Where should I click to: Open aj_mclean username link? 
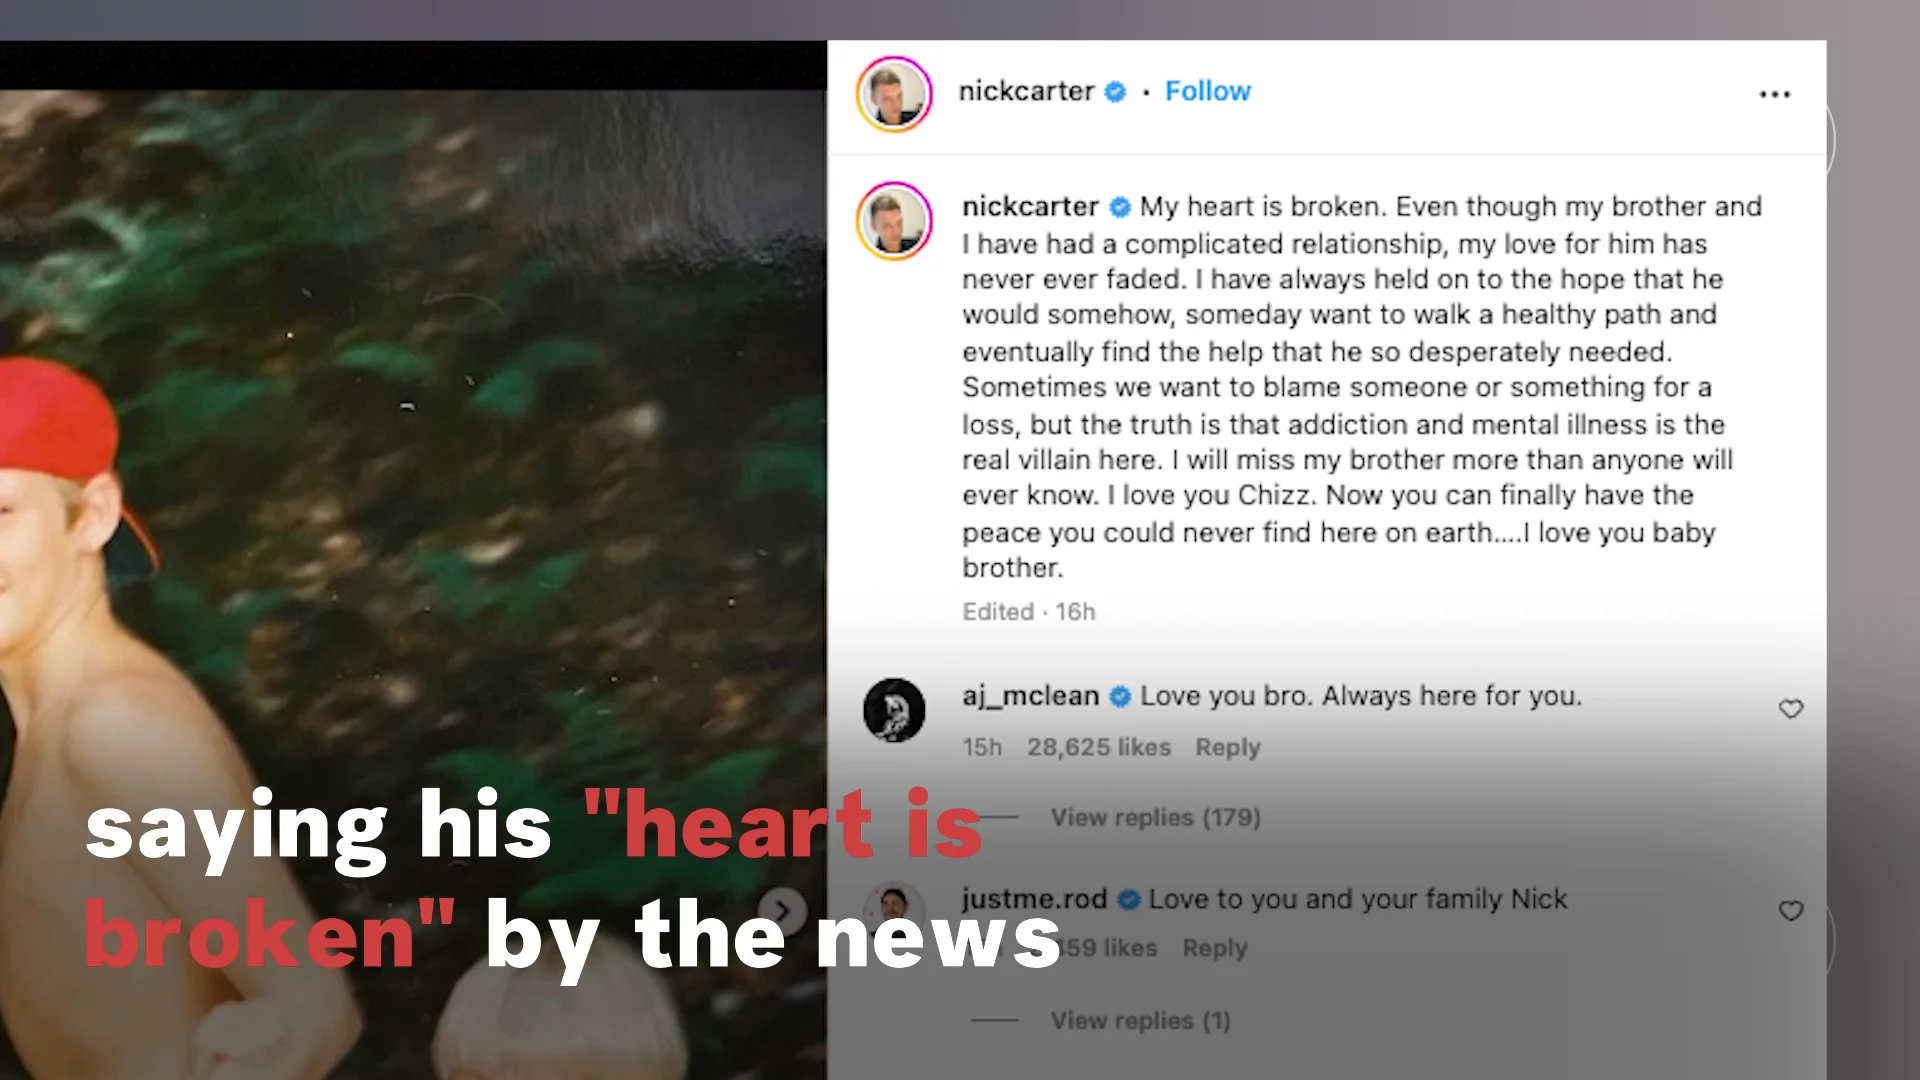[x=1030, y=696]
